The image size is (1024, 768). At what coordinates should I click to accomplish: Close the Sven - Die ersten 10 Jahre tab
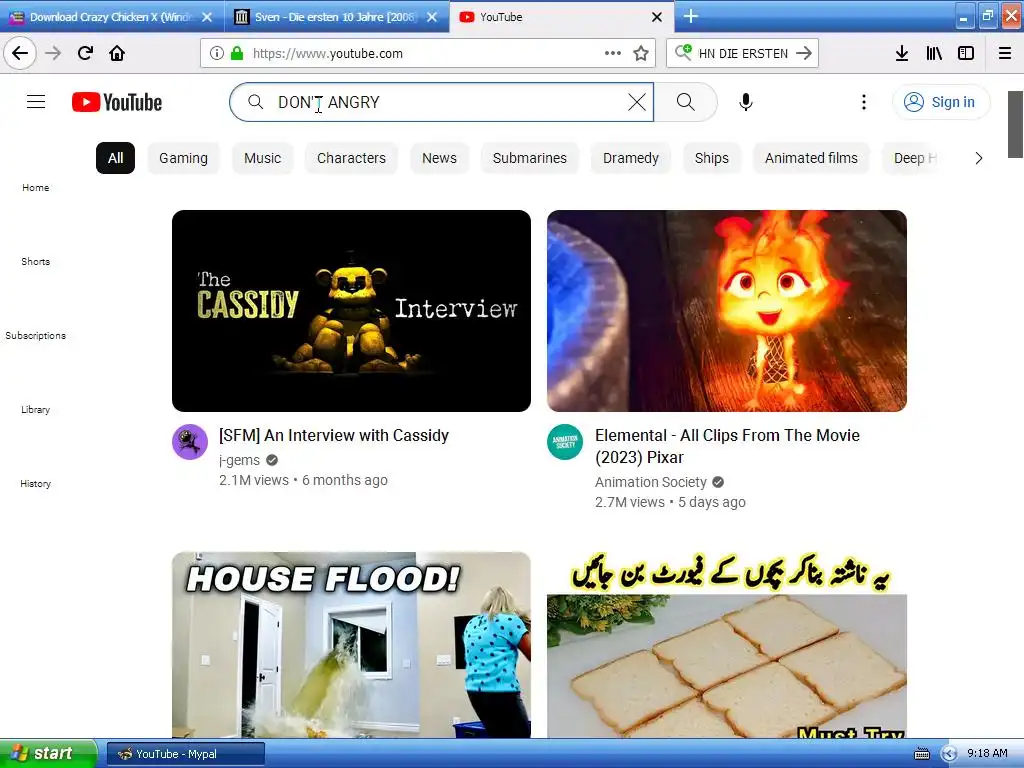pyautogui.click(x=432, y=17)
